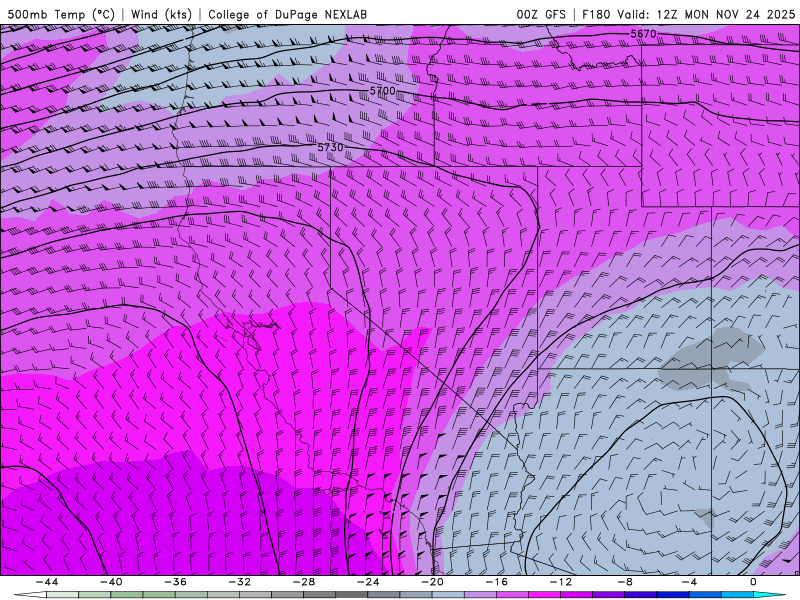This screenshot has width=800, height=600.
Task: Select the 'College of DuPage NEXLAB' text
Action: point(287,14)
